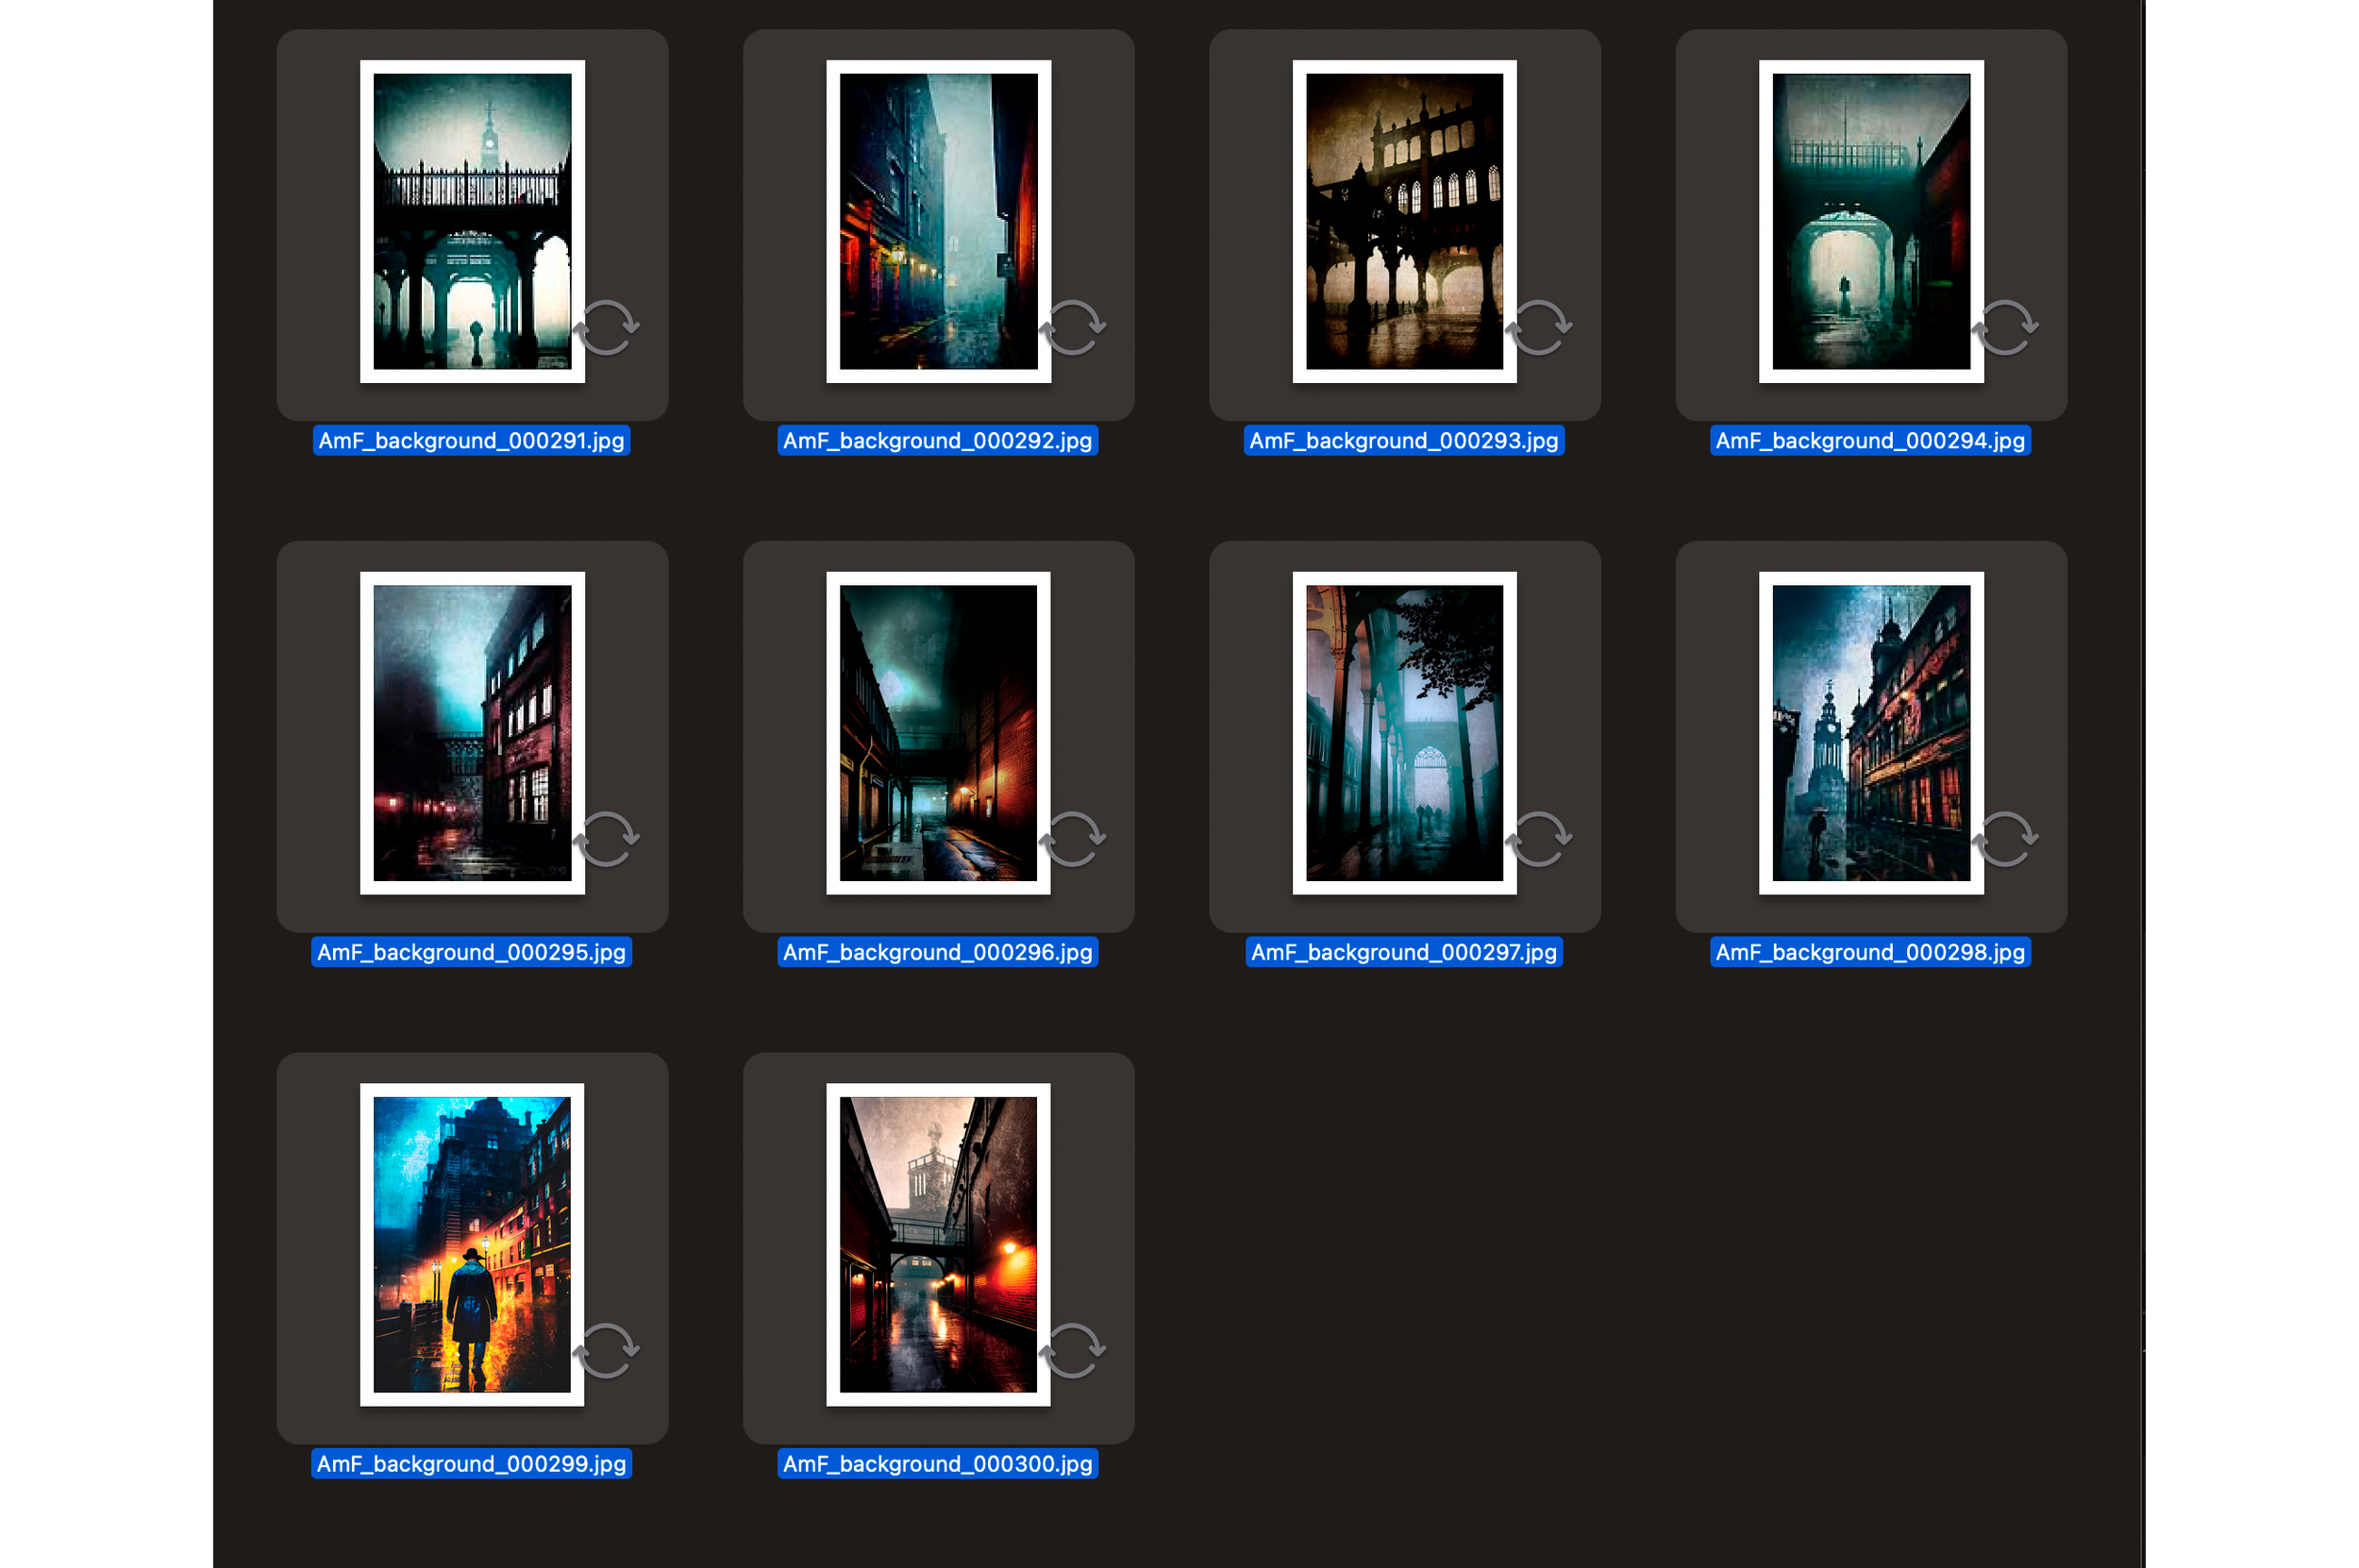Select the foggy alley thumbnail 000292
This screenshot has width=2359, height=1568.
coord(938,221)
